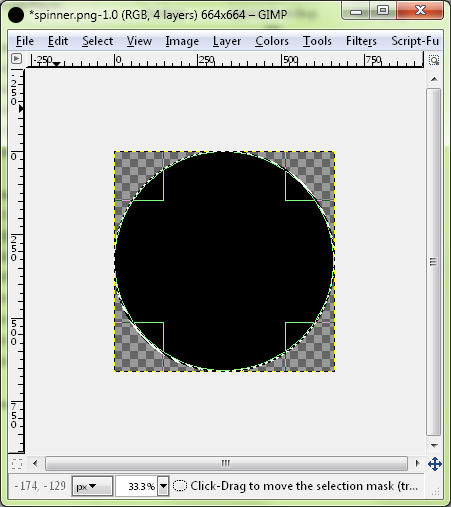Click the horizontal scrollbar left arrow

(35, 463)
